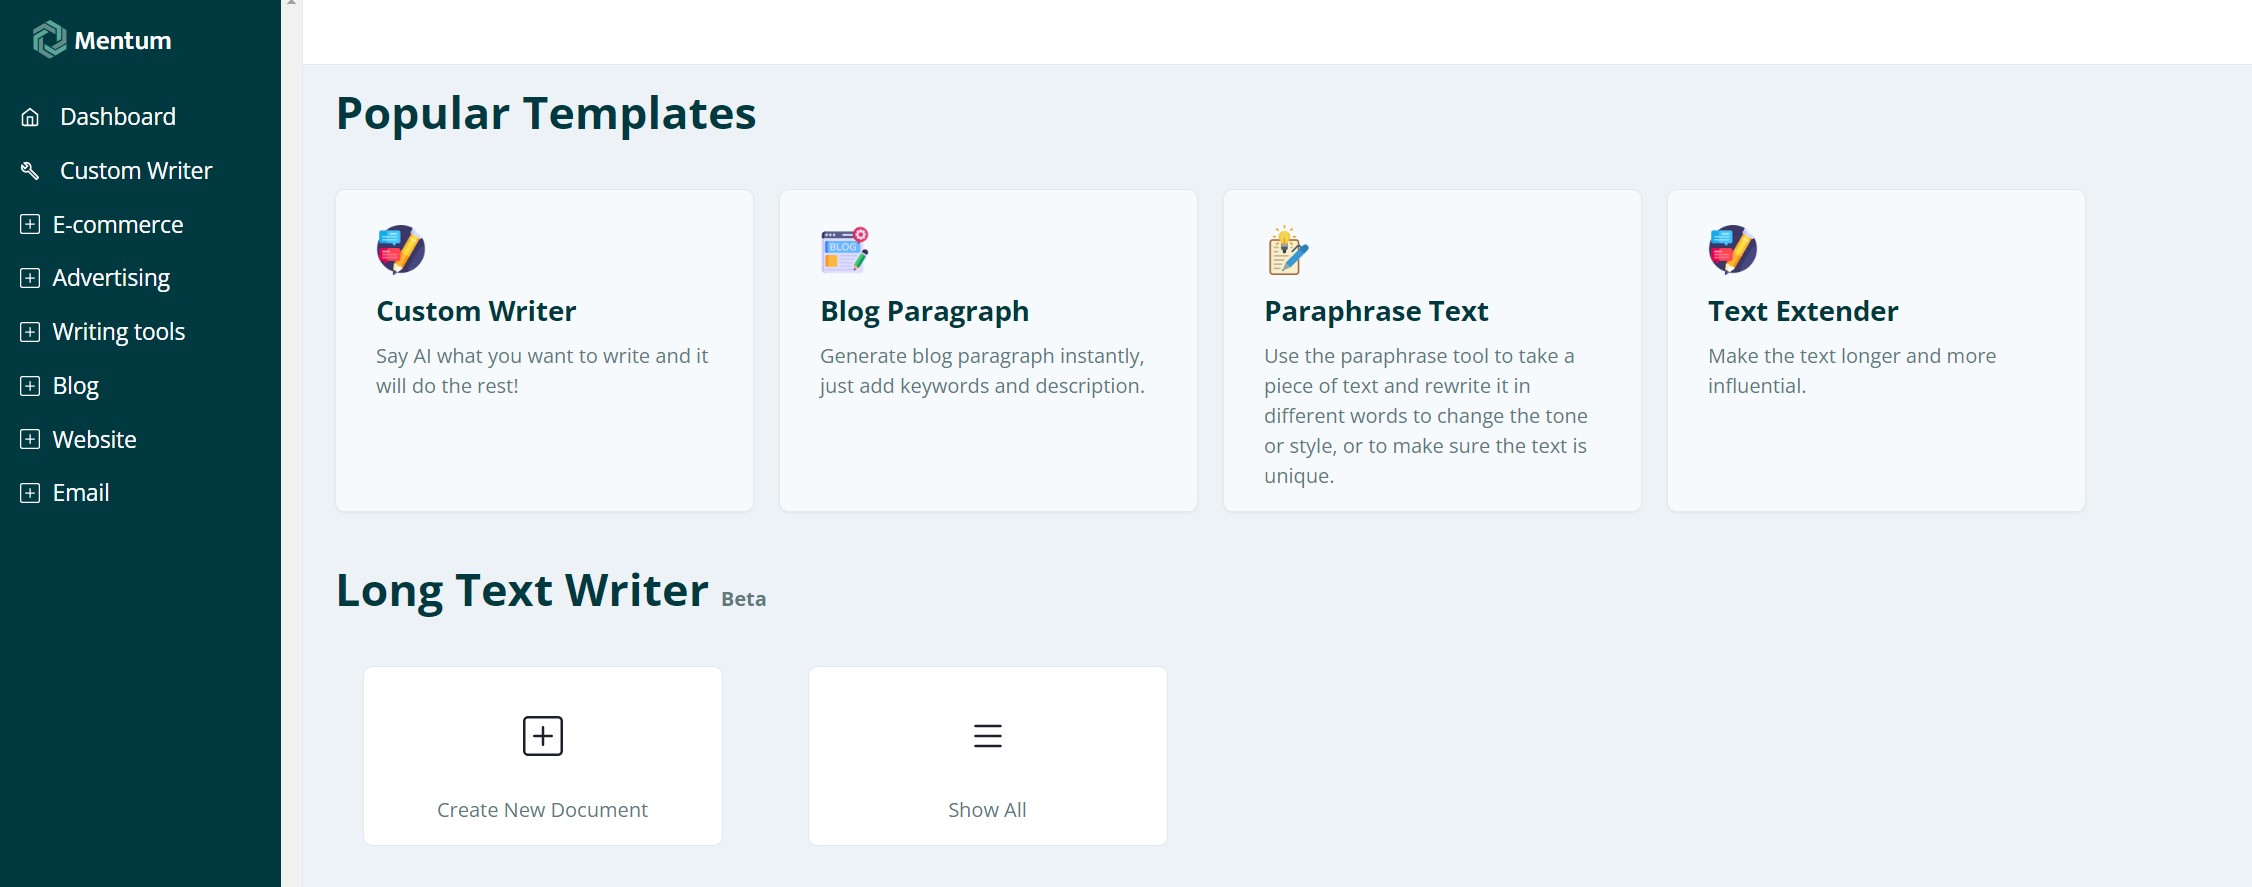Click the Custom Writer wrench icon
This screenshot has height=887, width=2252.
click(30, 171)
